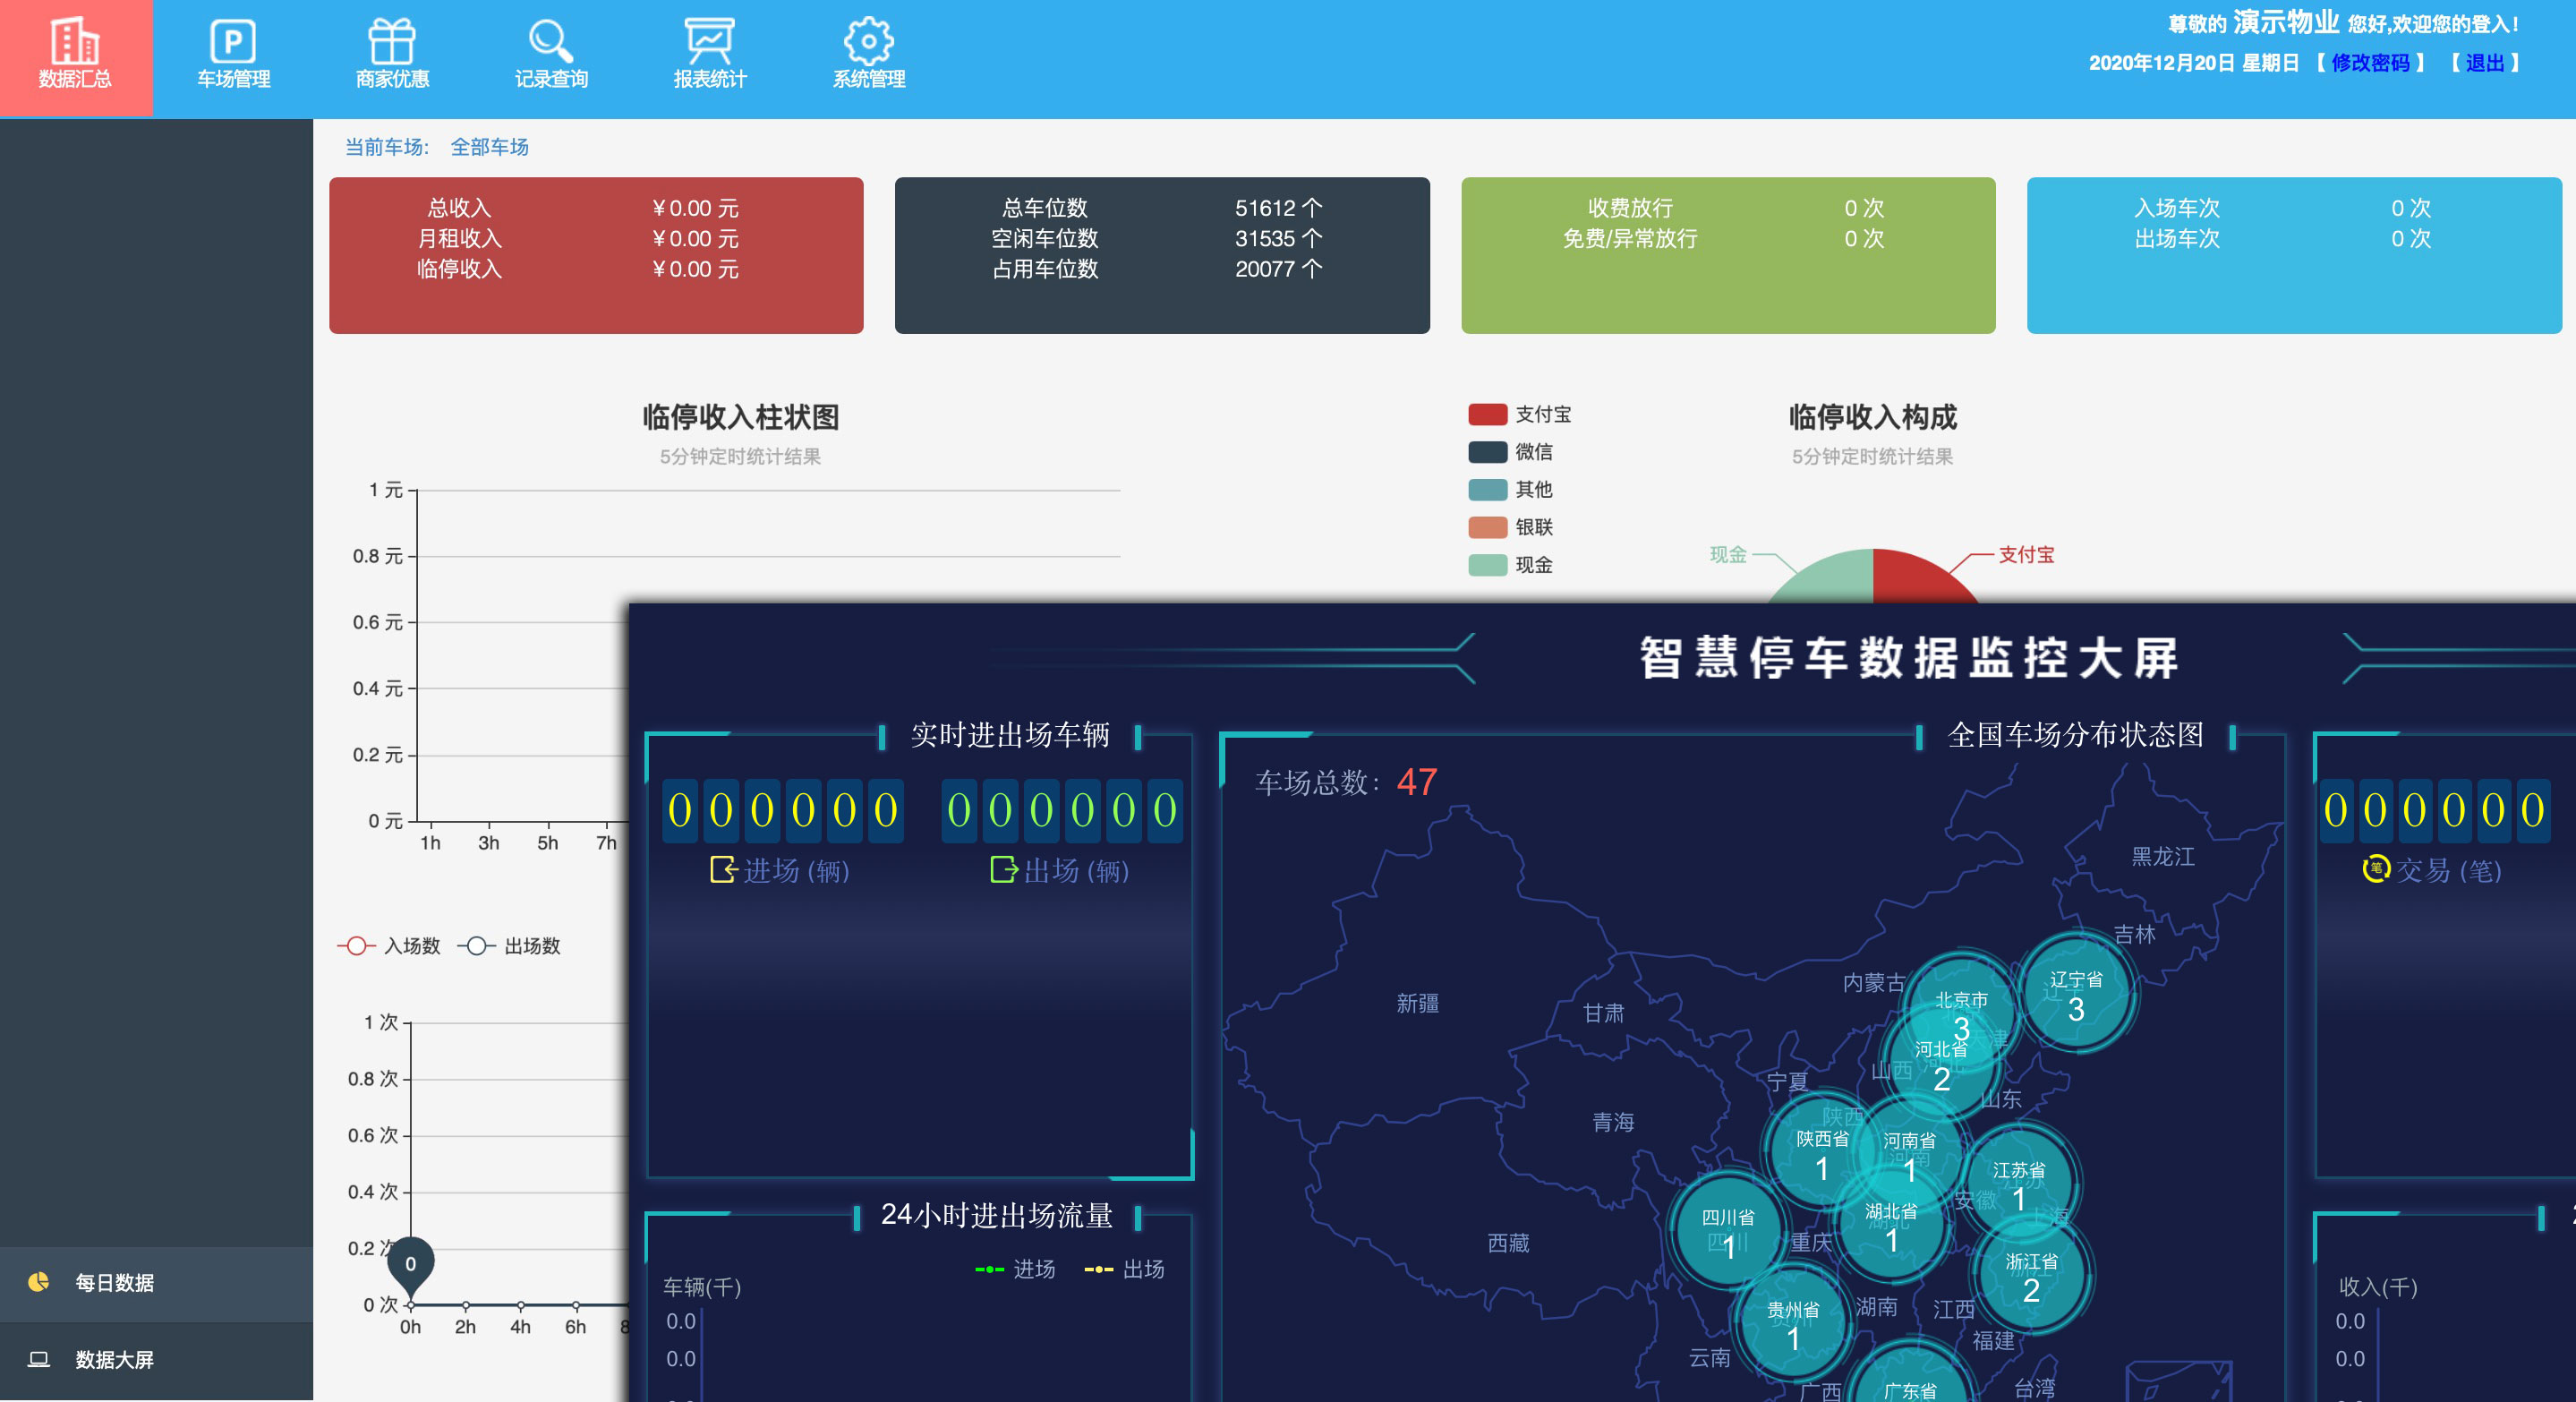Screen dimensions: 2576x1402
Task: Toggle the 其他 legend entry
Action: pyautogui.click(x=1510, y=489)
